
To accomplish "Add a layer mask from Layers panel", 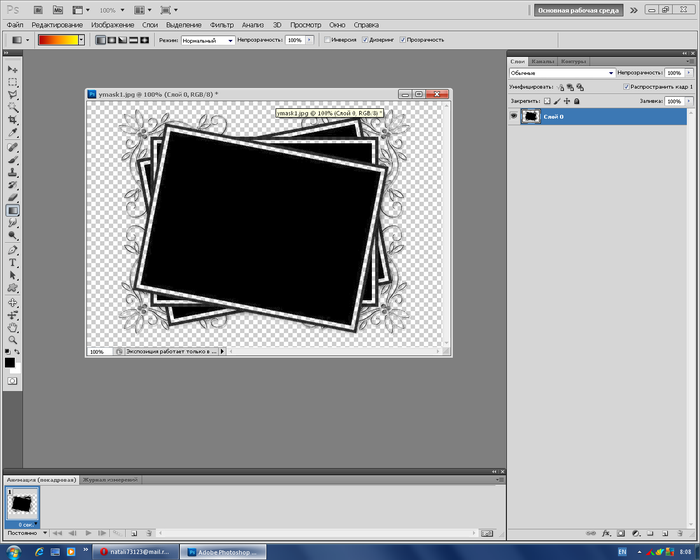I will (621, 533).
